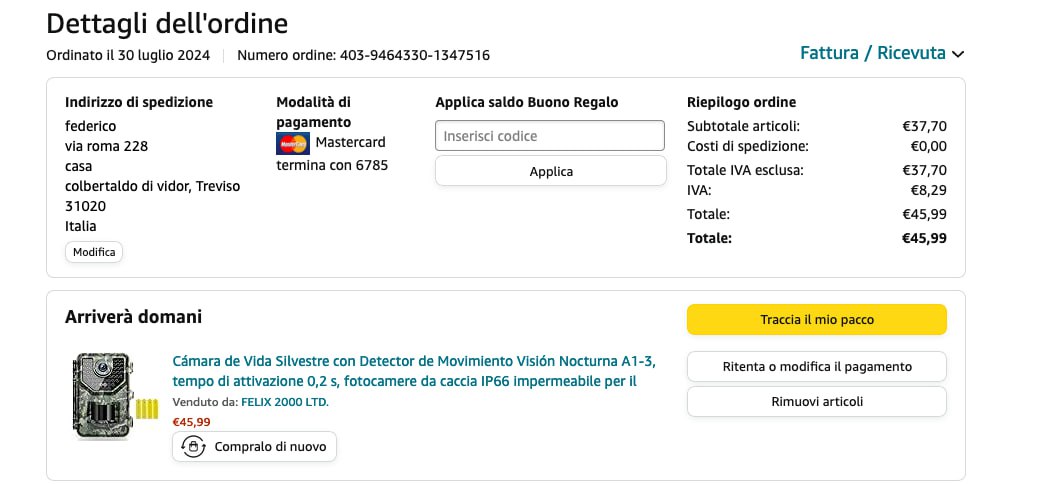
Task: Click the Dettagli dell'ordine page heading
Action: pos(167,24)
